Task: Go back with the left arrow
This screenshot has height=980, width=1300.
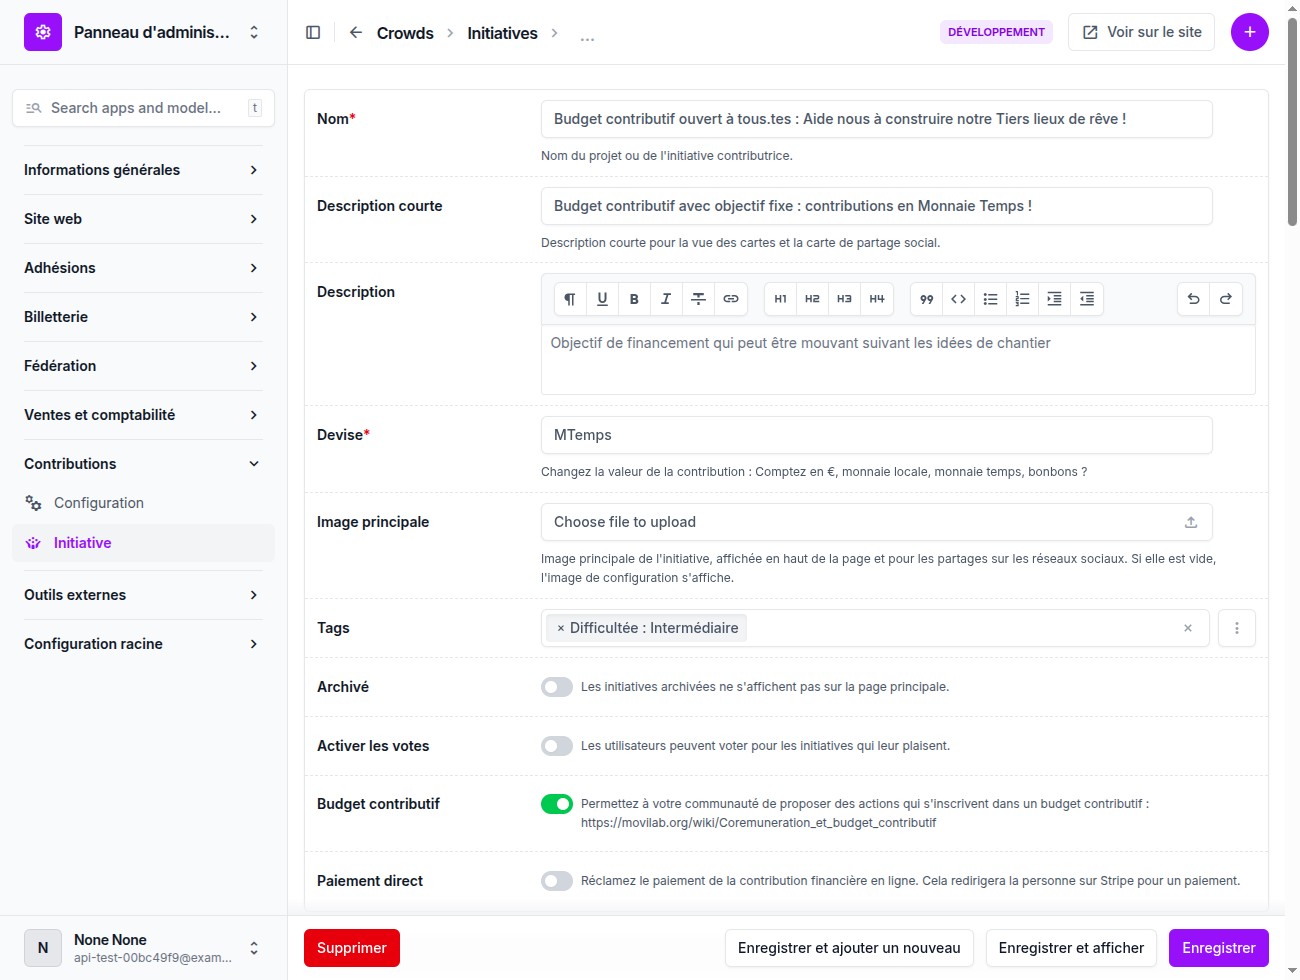Action: point(356,32)
